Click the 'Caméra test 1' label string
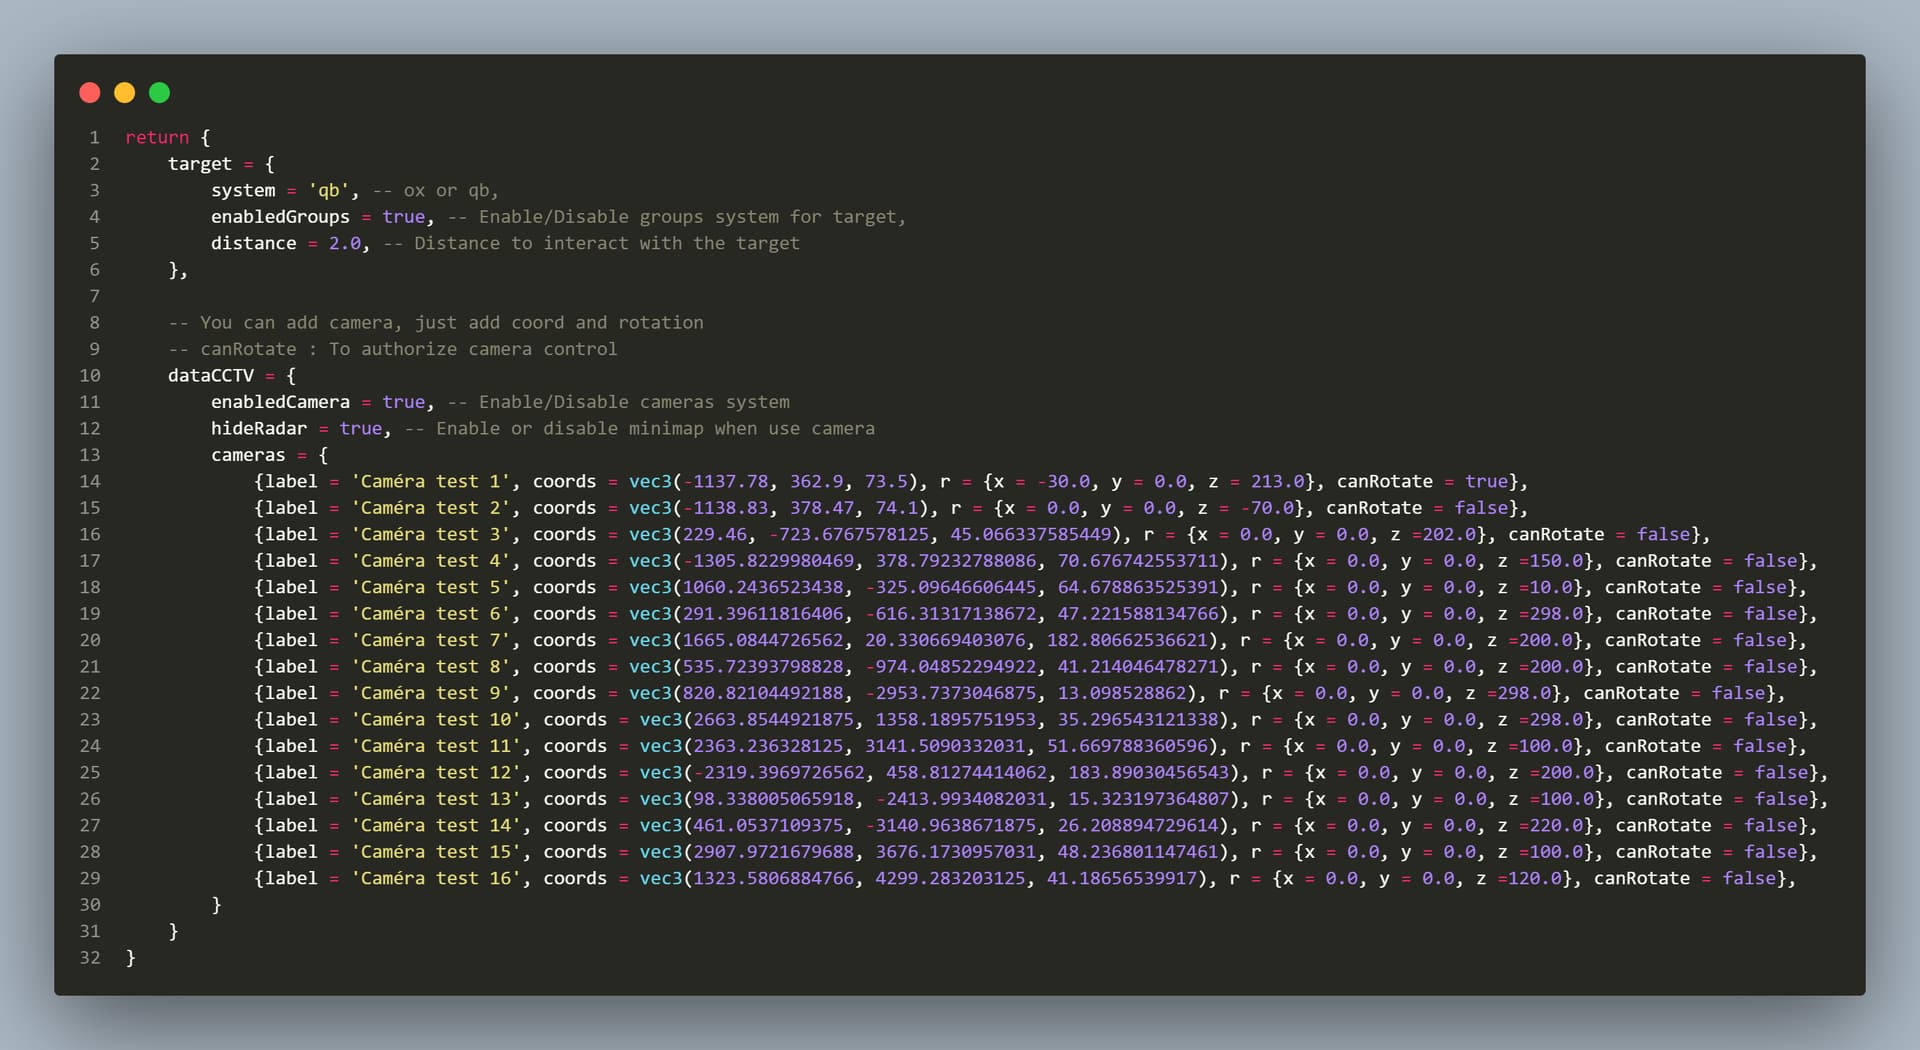 [x=430, y=482]
